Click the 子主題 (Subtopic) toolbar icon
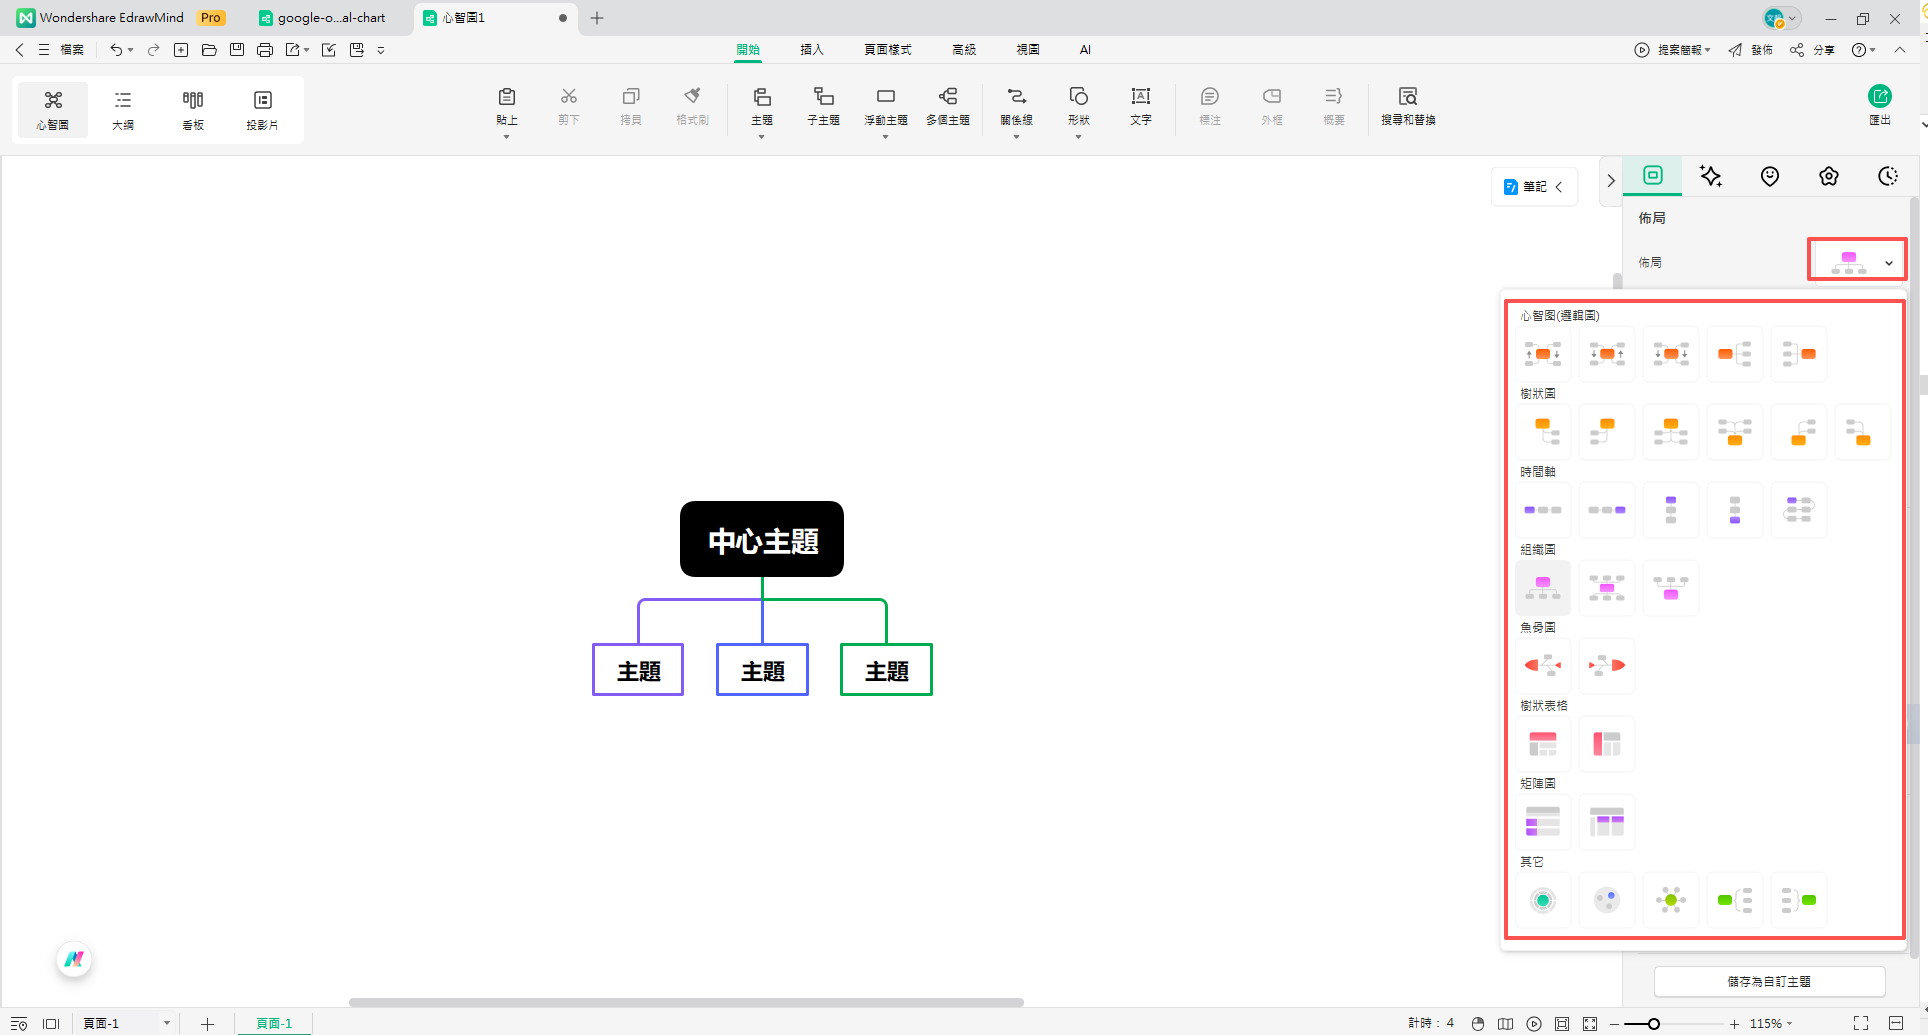 pos(823,105)
